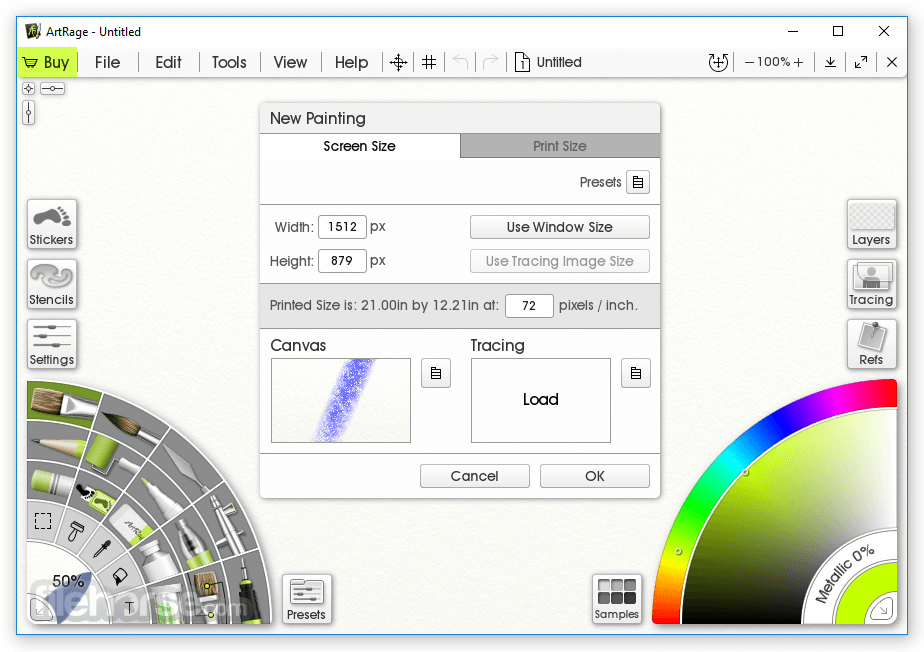Switch to the Screen Size tab
The width and height of the screenshot is (924, 652).
(x=359, y=146)
